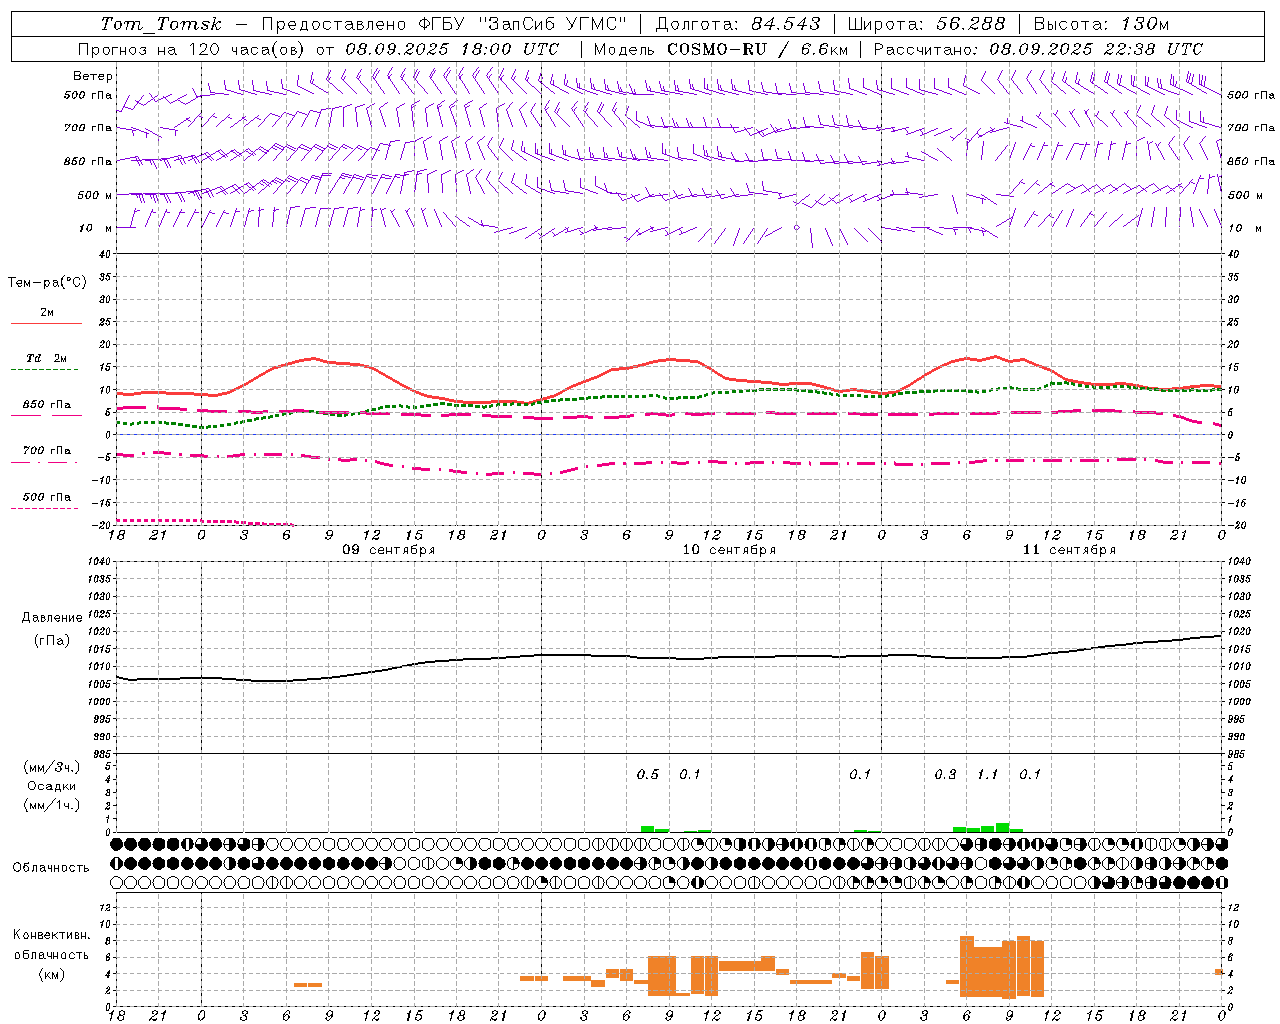Click the elevation value "Высота: 130м"
The height and width of the screenshot is (1024, 1280).
pyautogui.click(x=1100, y=24)
